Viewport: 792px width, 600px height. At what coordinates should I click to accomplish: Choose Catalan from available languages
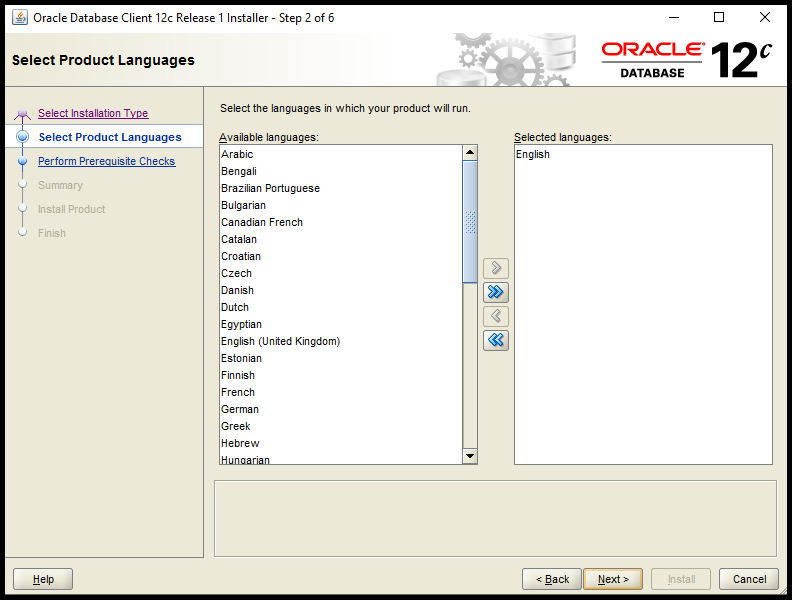click(341, 239)
